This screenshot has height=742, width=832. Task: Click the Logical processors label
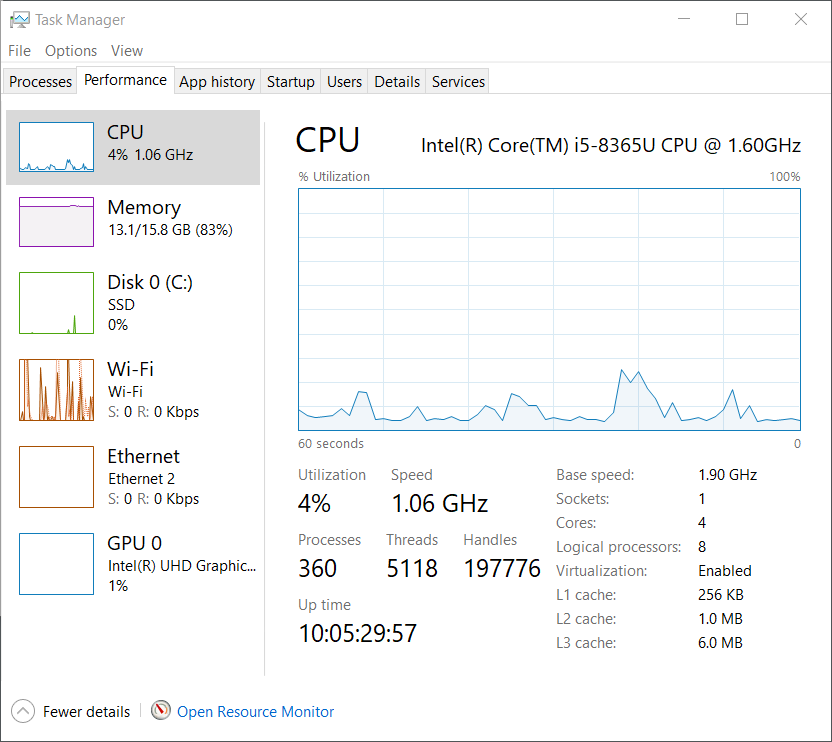(x=619, y=547)
